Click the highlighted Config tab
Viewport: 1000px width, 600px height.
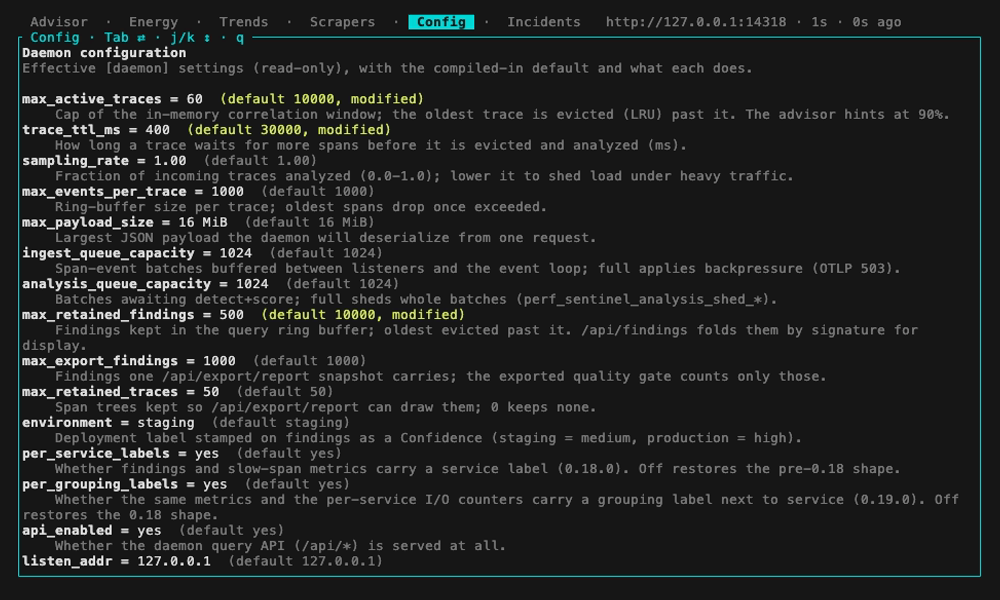coord(441,22)
